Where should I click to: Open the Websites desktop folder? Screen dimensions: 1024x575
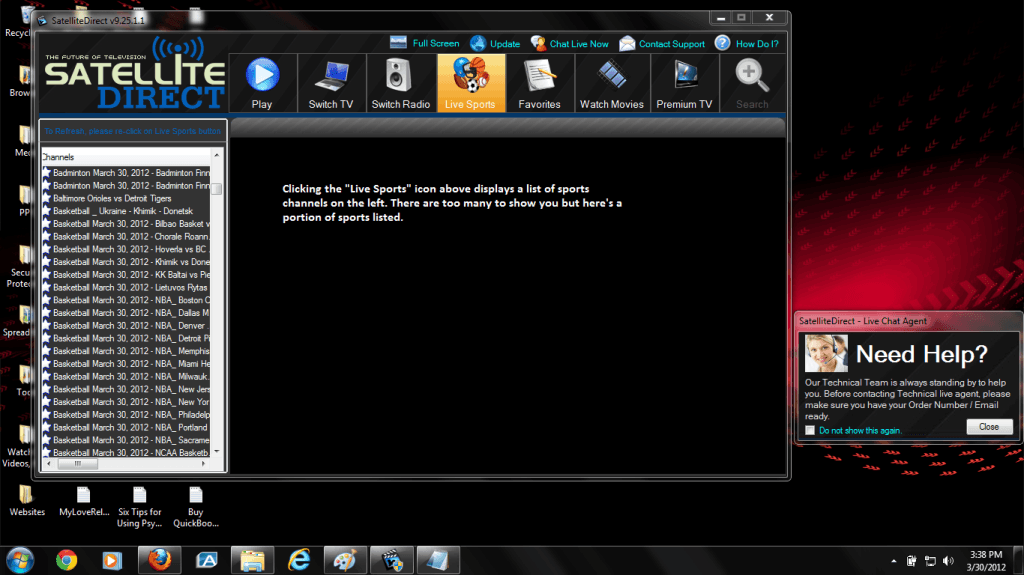click(x=27, y=501)
